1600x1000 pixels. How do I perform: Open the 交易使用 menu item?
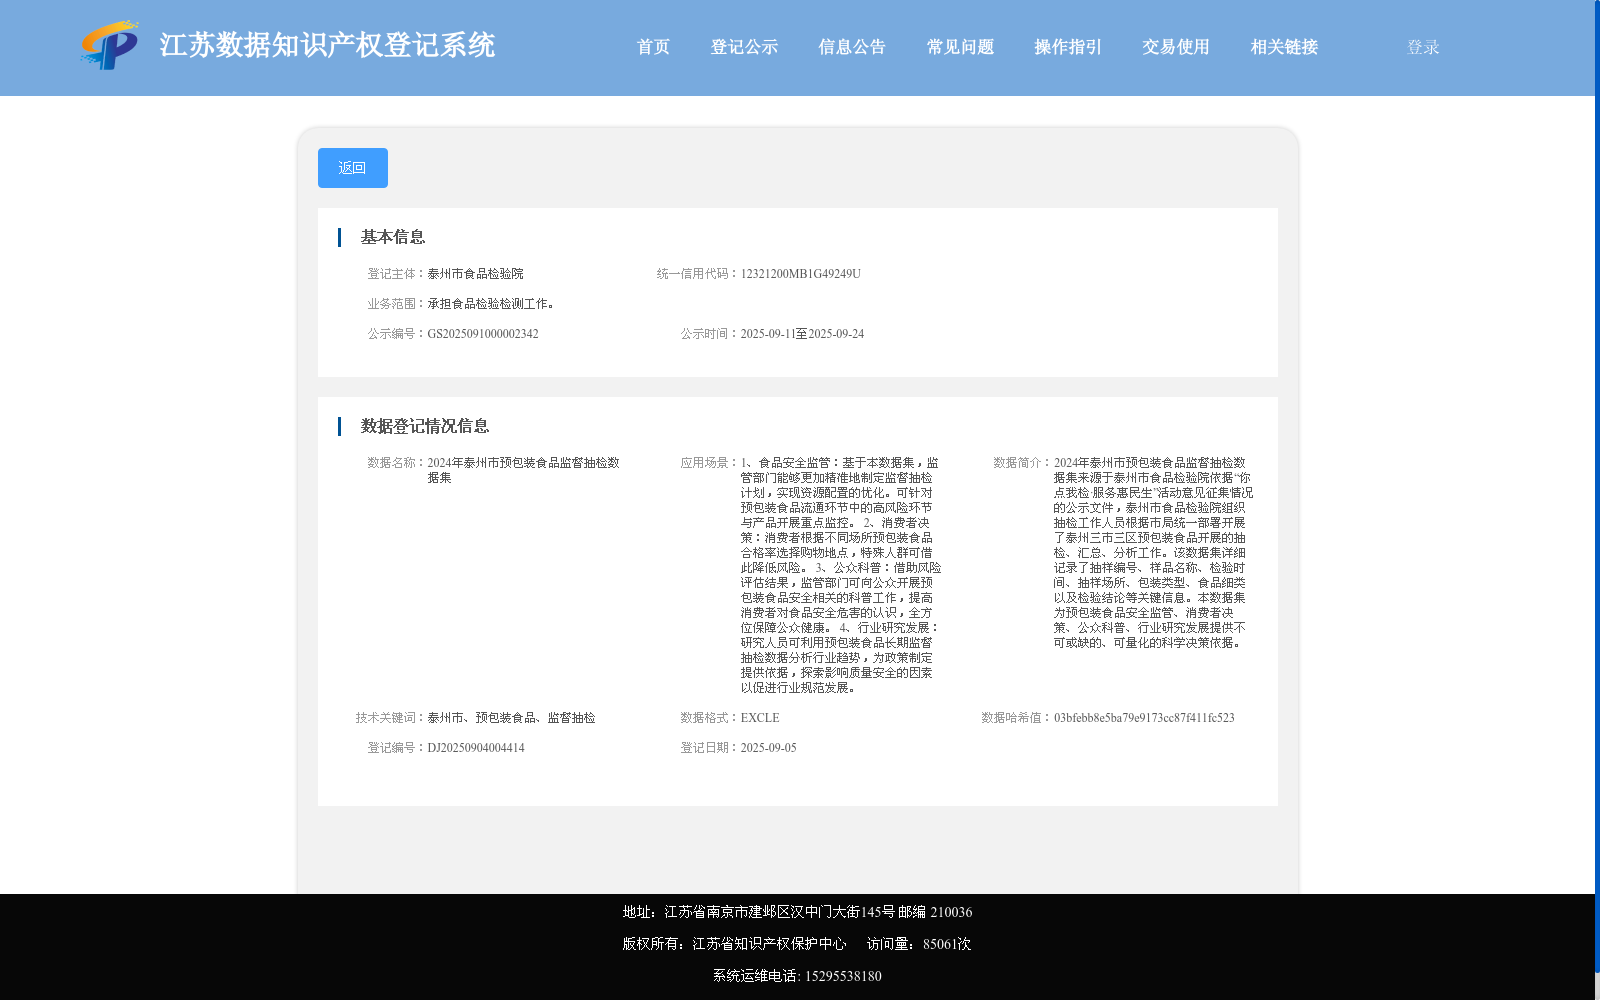pos(1176,47)
